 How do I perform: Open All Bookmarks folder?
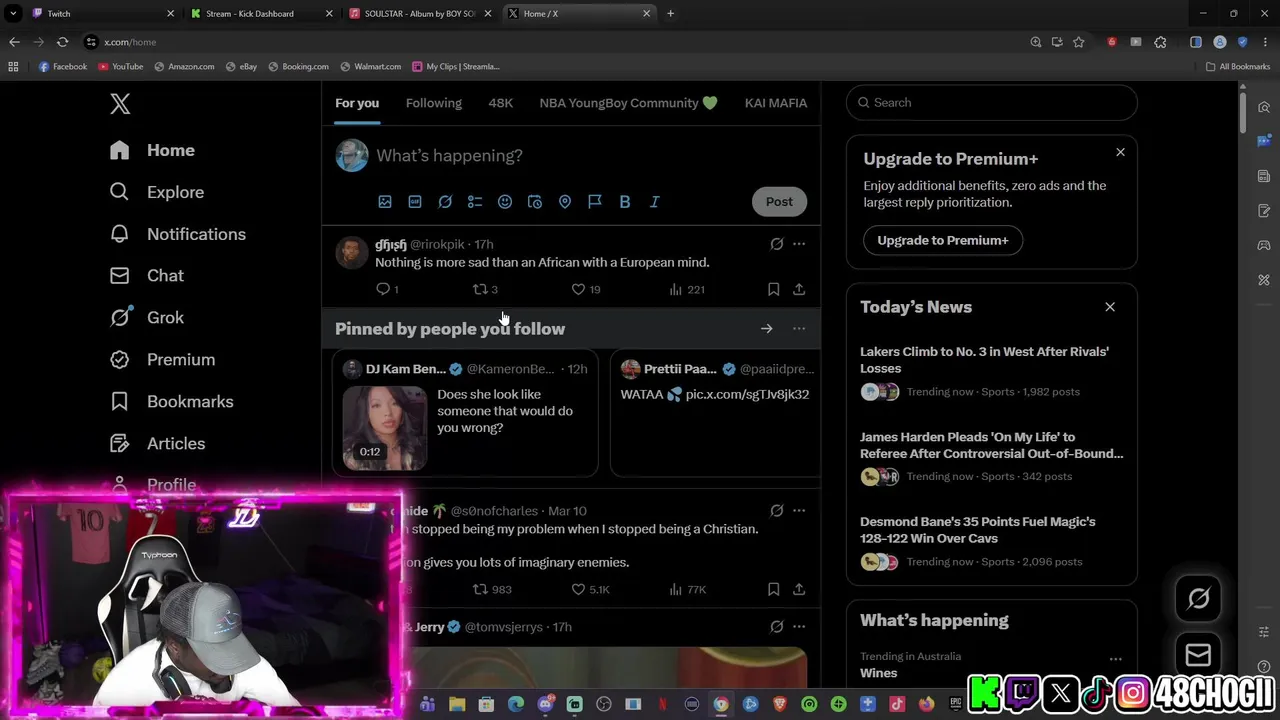[1238, 67]
